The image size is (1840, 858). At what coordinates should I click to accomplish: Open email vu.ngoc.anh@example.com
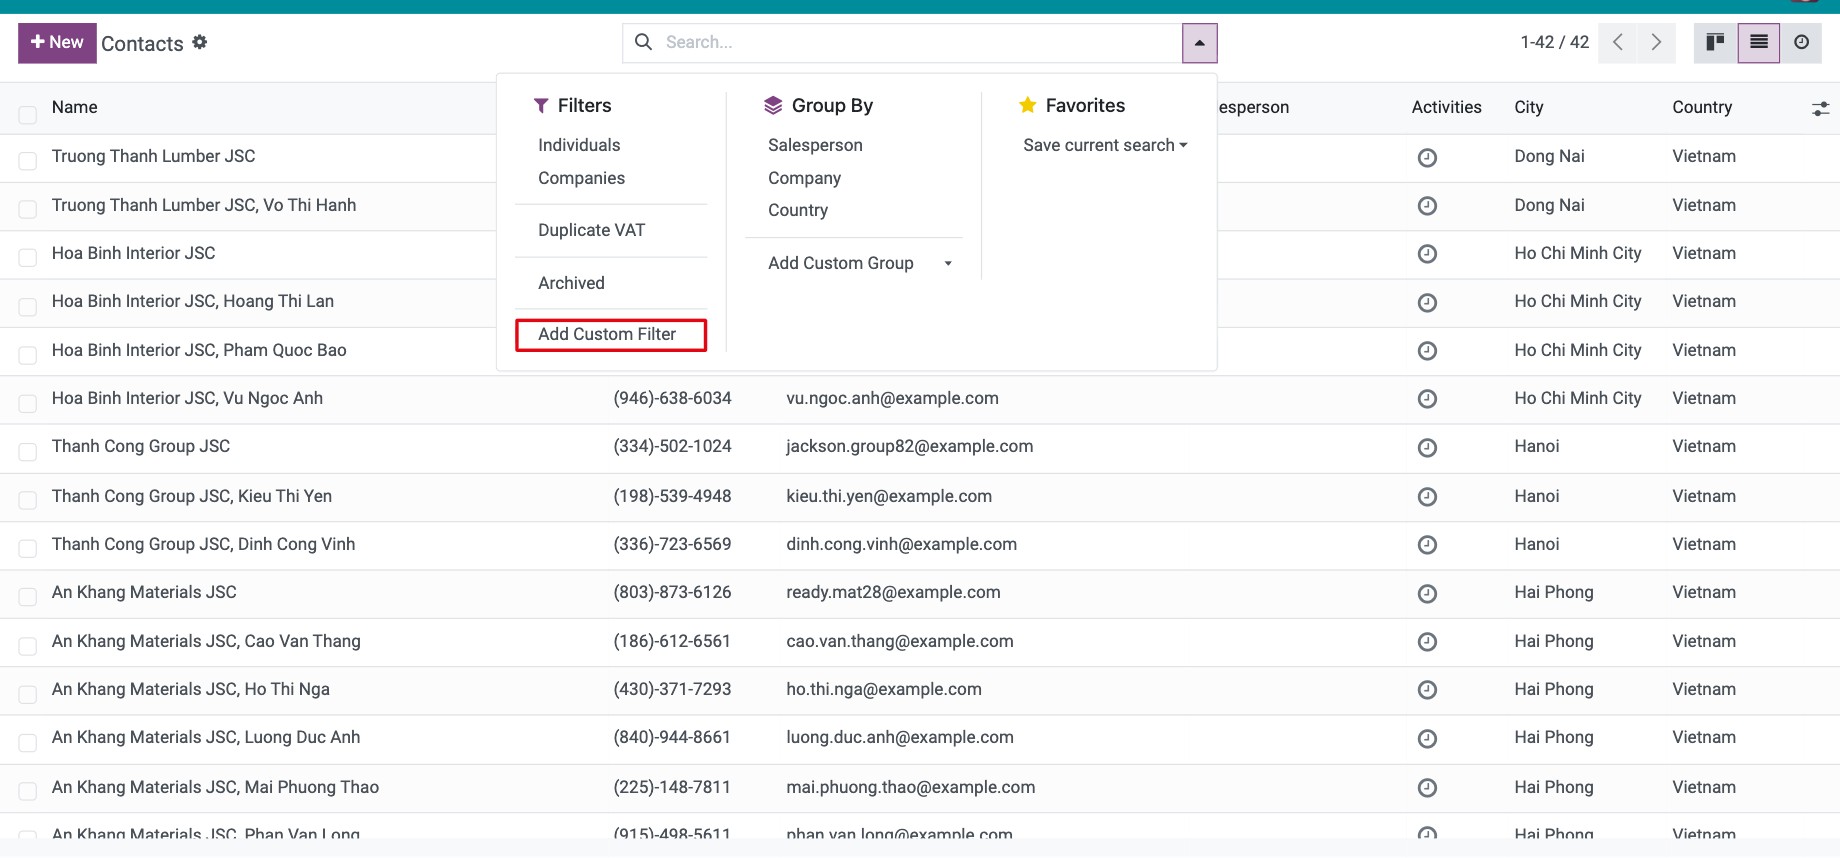pos(892,398)
